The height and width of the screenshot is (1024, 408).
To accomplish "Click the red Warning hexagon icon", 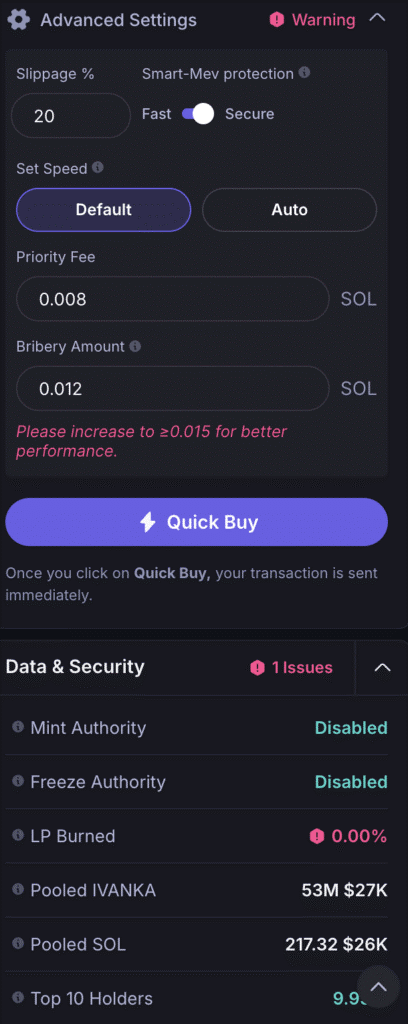I will pos(277,20).
